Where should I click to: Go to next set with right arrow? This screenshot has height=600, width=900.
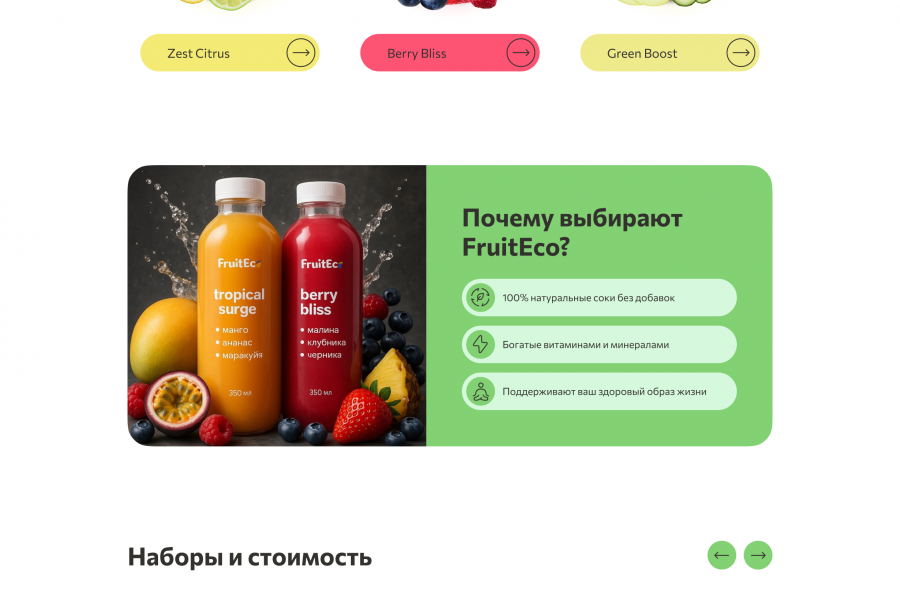coord(758,555)
